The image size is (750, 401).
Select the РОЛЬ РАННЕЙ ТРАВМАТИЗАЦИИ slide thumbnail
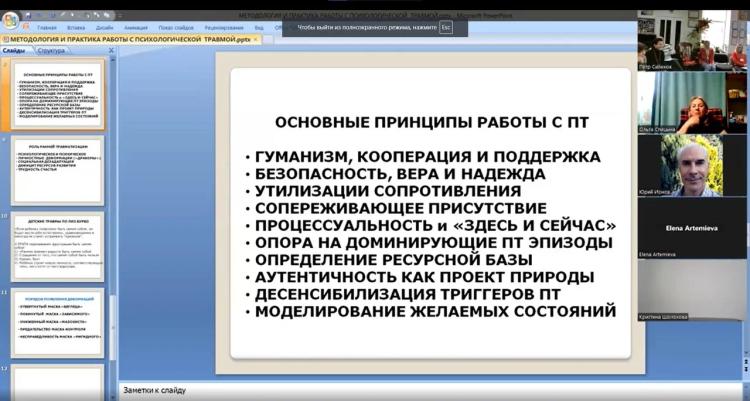click(58, 170)
